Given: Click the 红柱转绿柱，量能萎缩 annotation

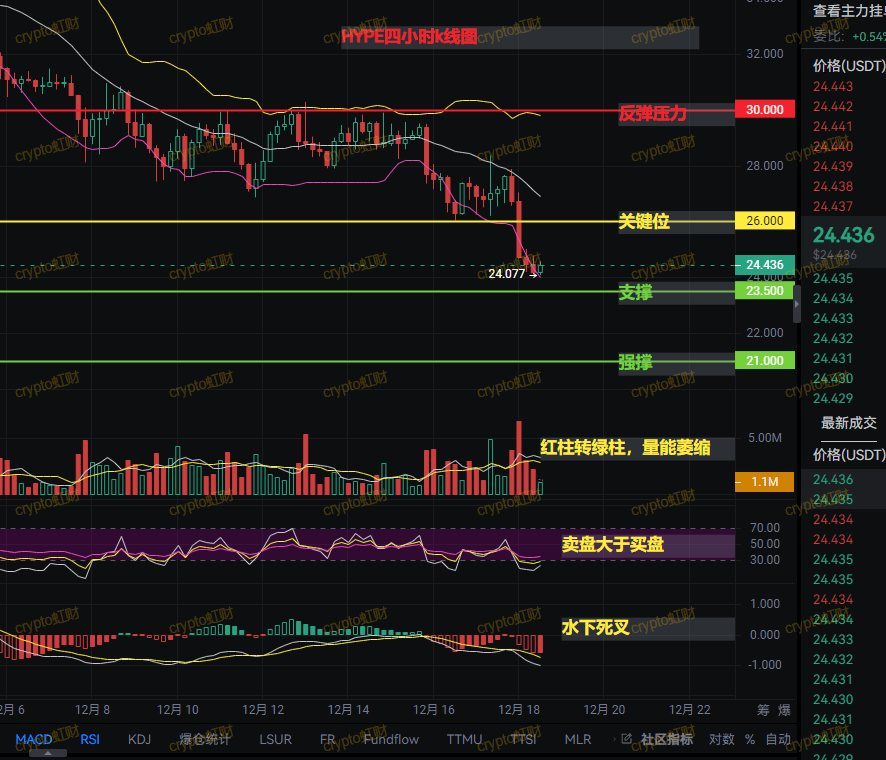Looking at the screenshot, I should (x=626, y=448).
